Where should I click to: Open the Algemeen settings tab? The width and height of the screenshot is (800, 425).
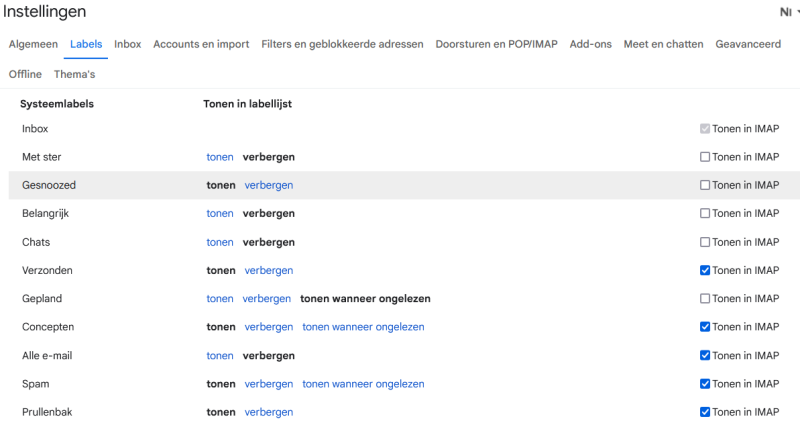click(x=33, y=44)
